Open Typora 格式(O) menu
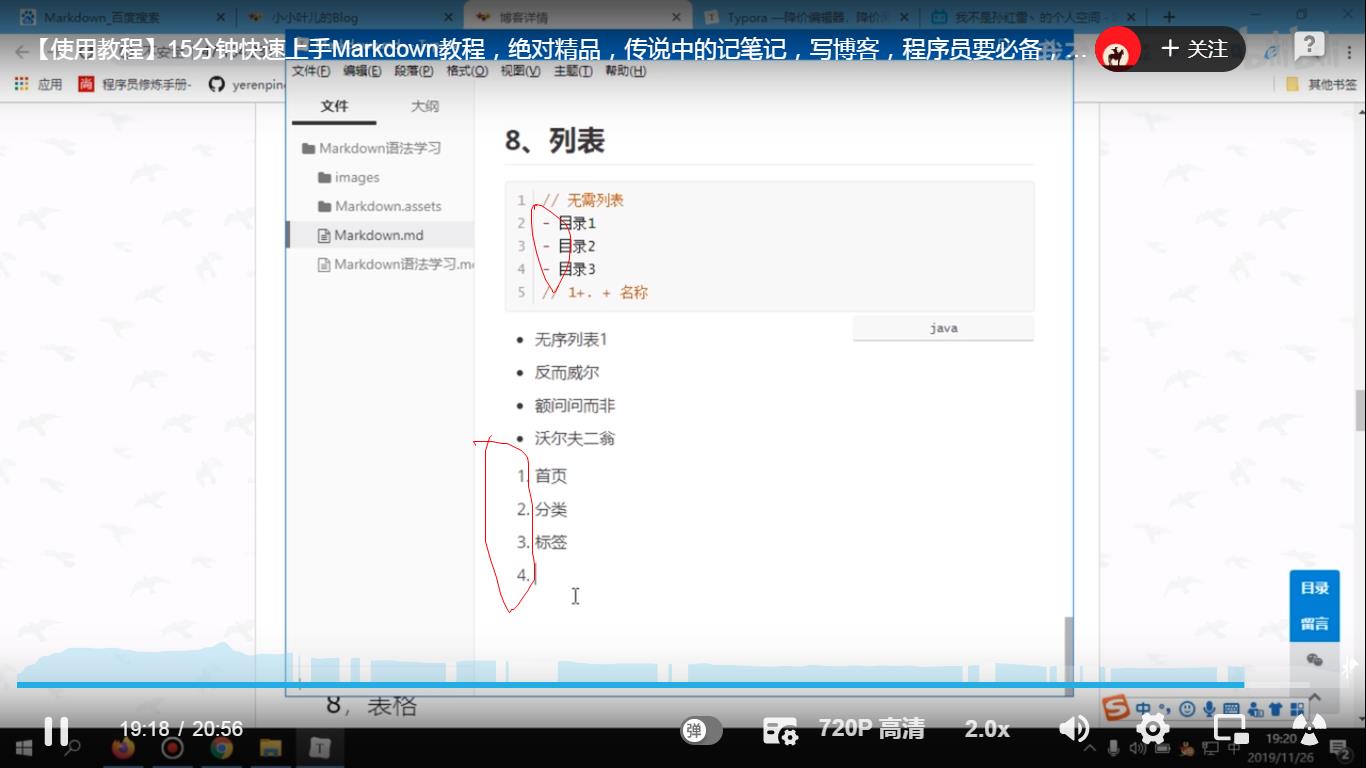The image size is (1366, 768). (x=467, y=71)
